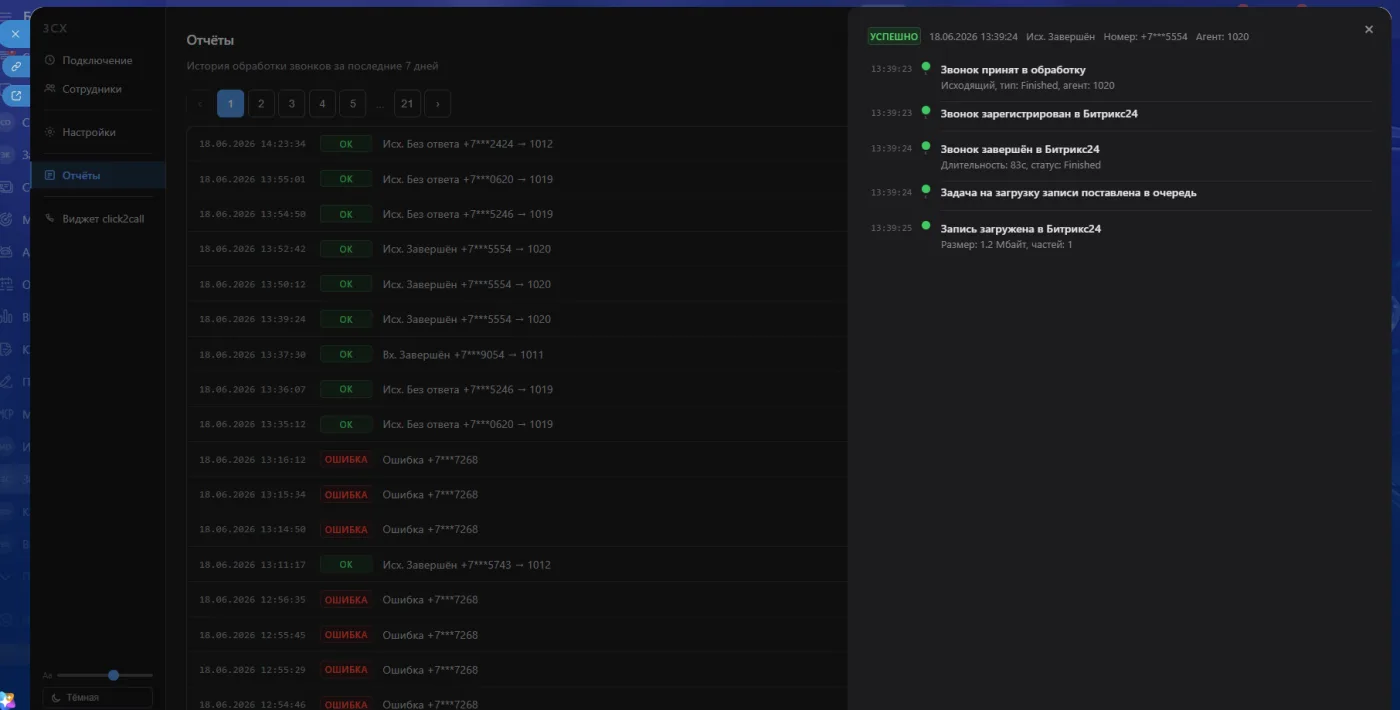
Task: Open the Подключение section
Action: (x=98, y=61)
